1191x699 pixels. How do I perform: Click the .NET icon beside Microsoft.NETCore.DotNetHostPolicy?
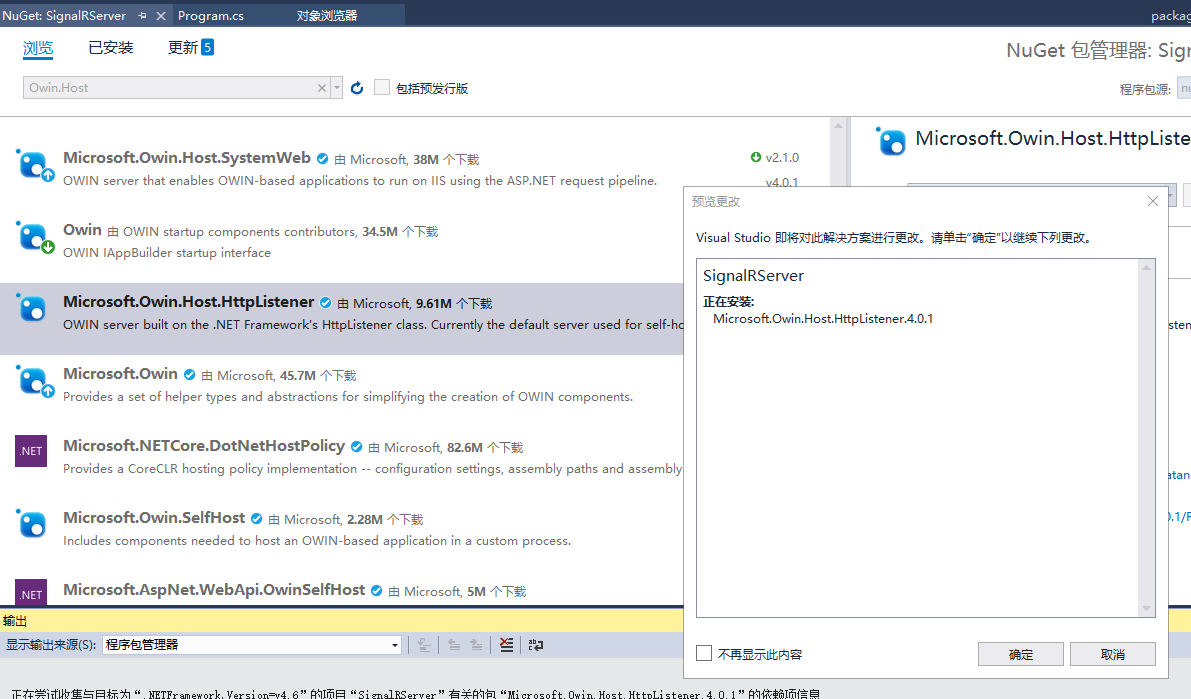30,451
